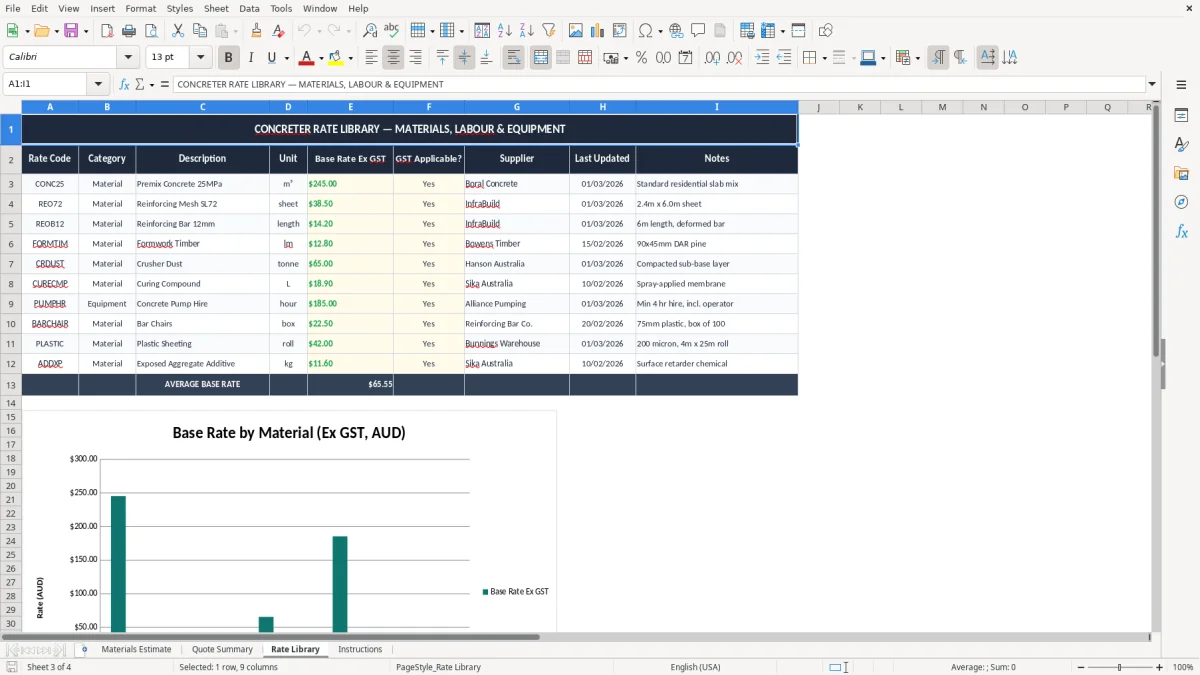Toggle Print Preview icon
The height and width of the screenshot is (675, 1200).
[150, 31]
